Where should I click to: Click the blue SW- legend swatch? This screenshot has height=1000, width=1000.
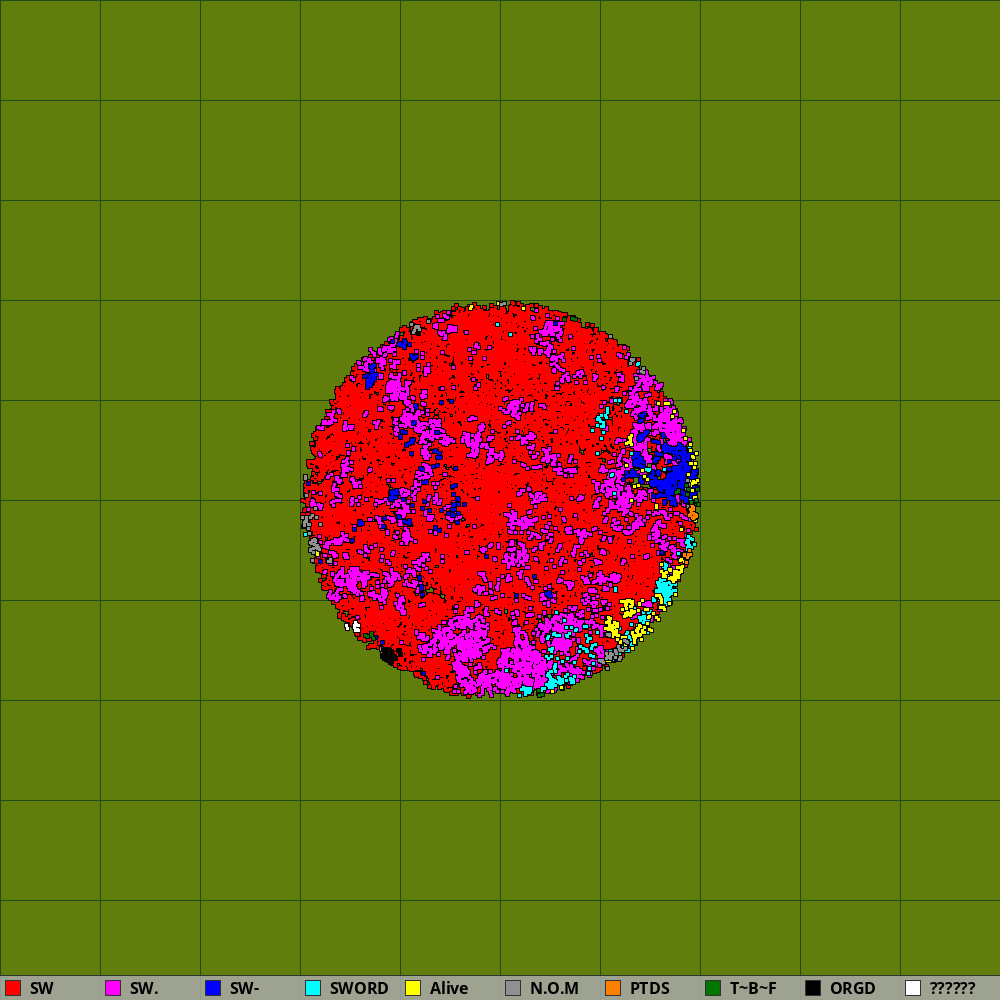pyautogui.click(x=213, y=988)
